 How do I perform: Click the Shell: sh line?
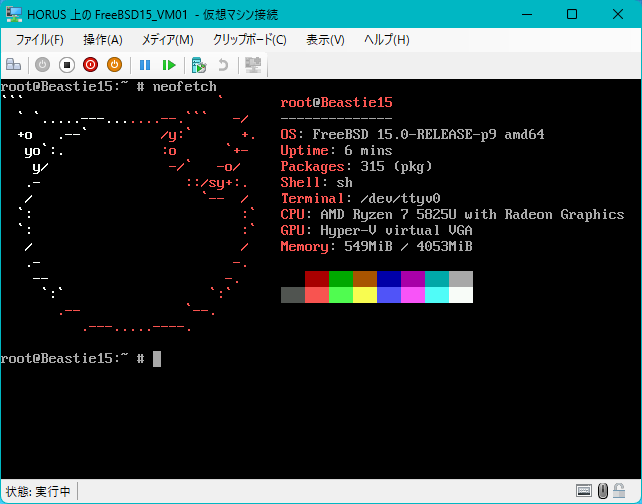316,183
